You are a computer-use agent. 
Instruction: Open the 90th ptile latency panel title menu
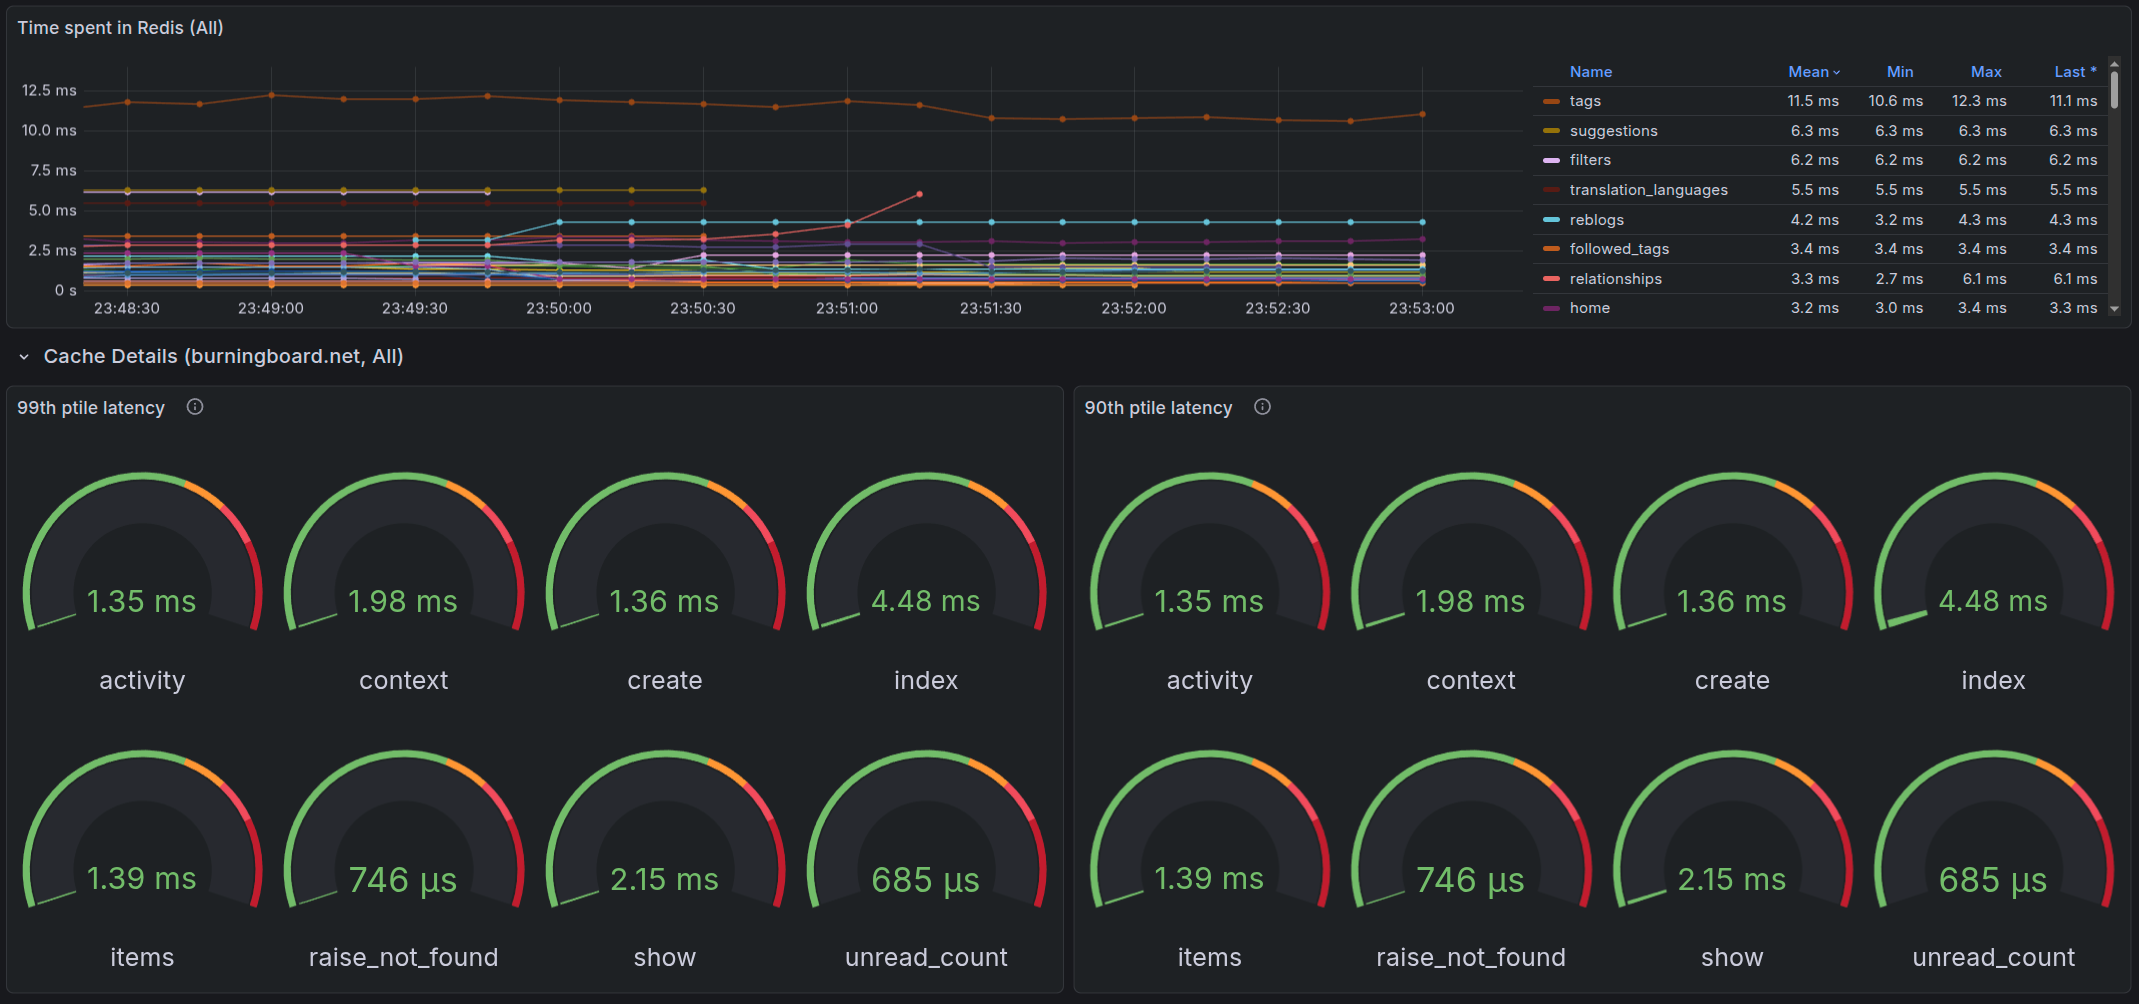tap(1158, 408)
